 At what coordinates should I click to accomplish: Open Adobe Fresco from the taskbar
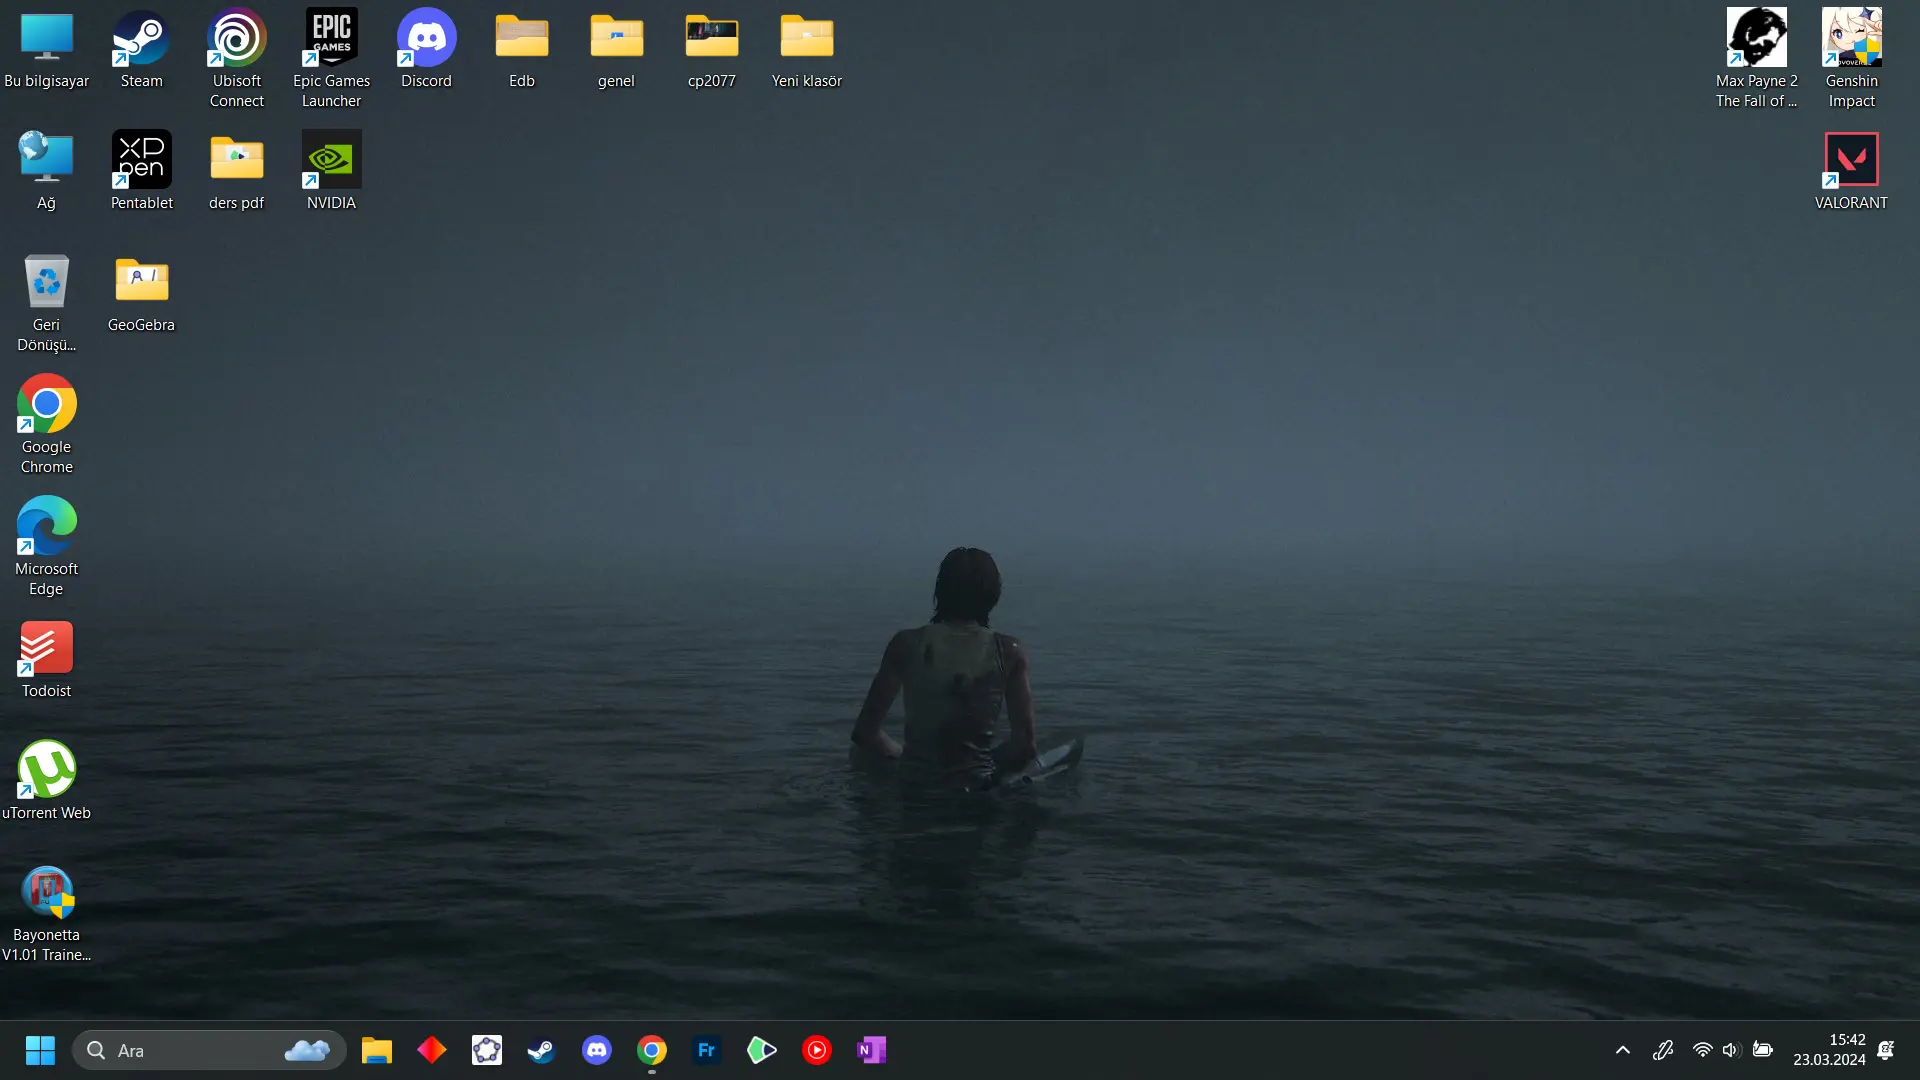pyautogui.click(x=707, y=1050)
